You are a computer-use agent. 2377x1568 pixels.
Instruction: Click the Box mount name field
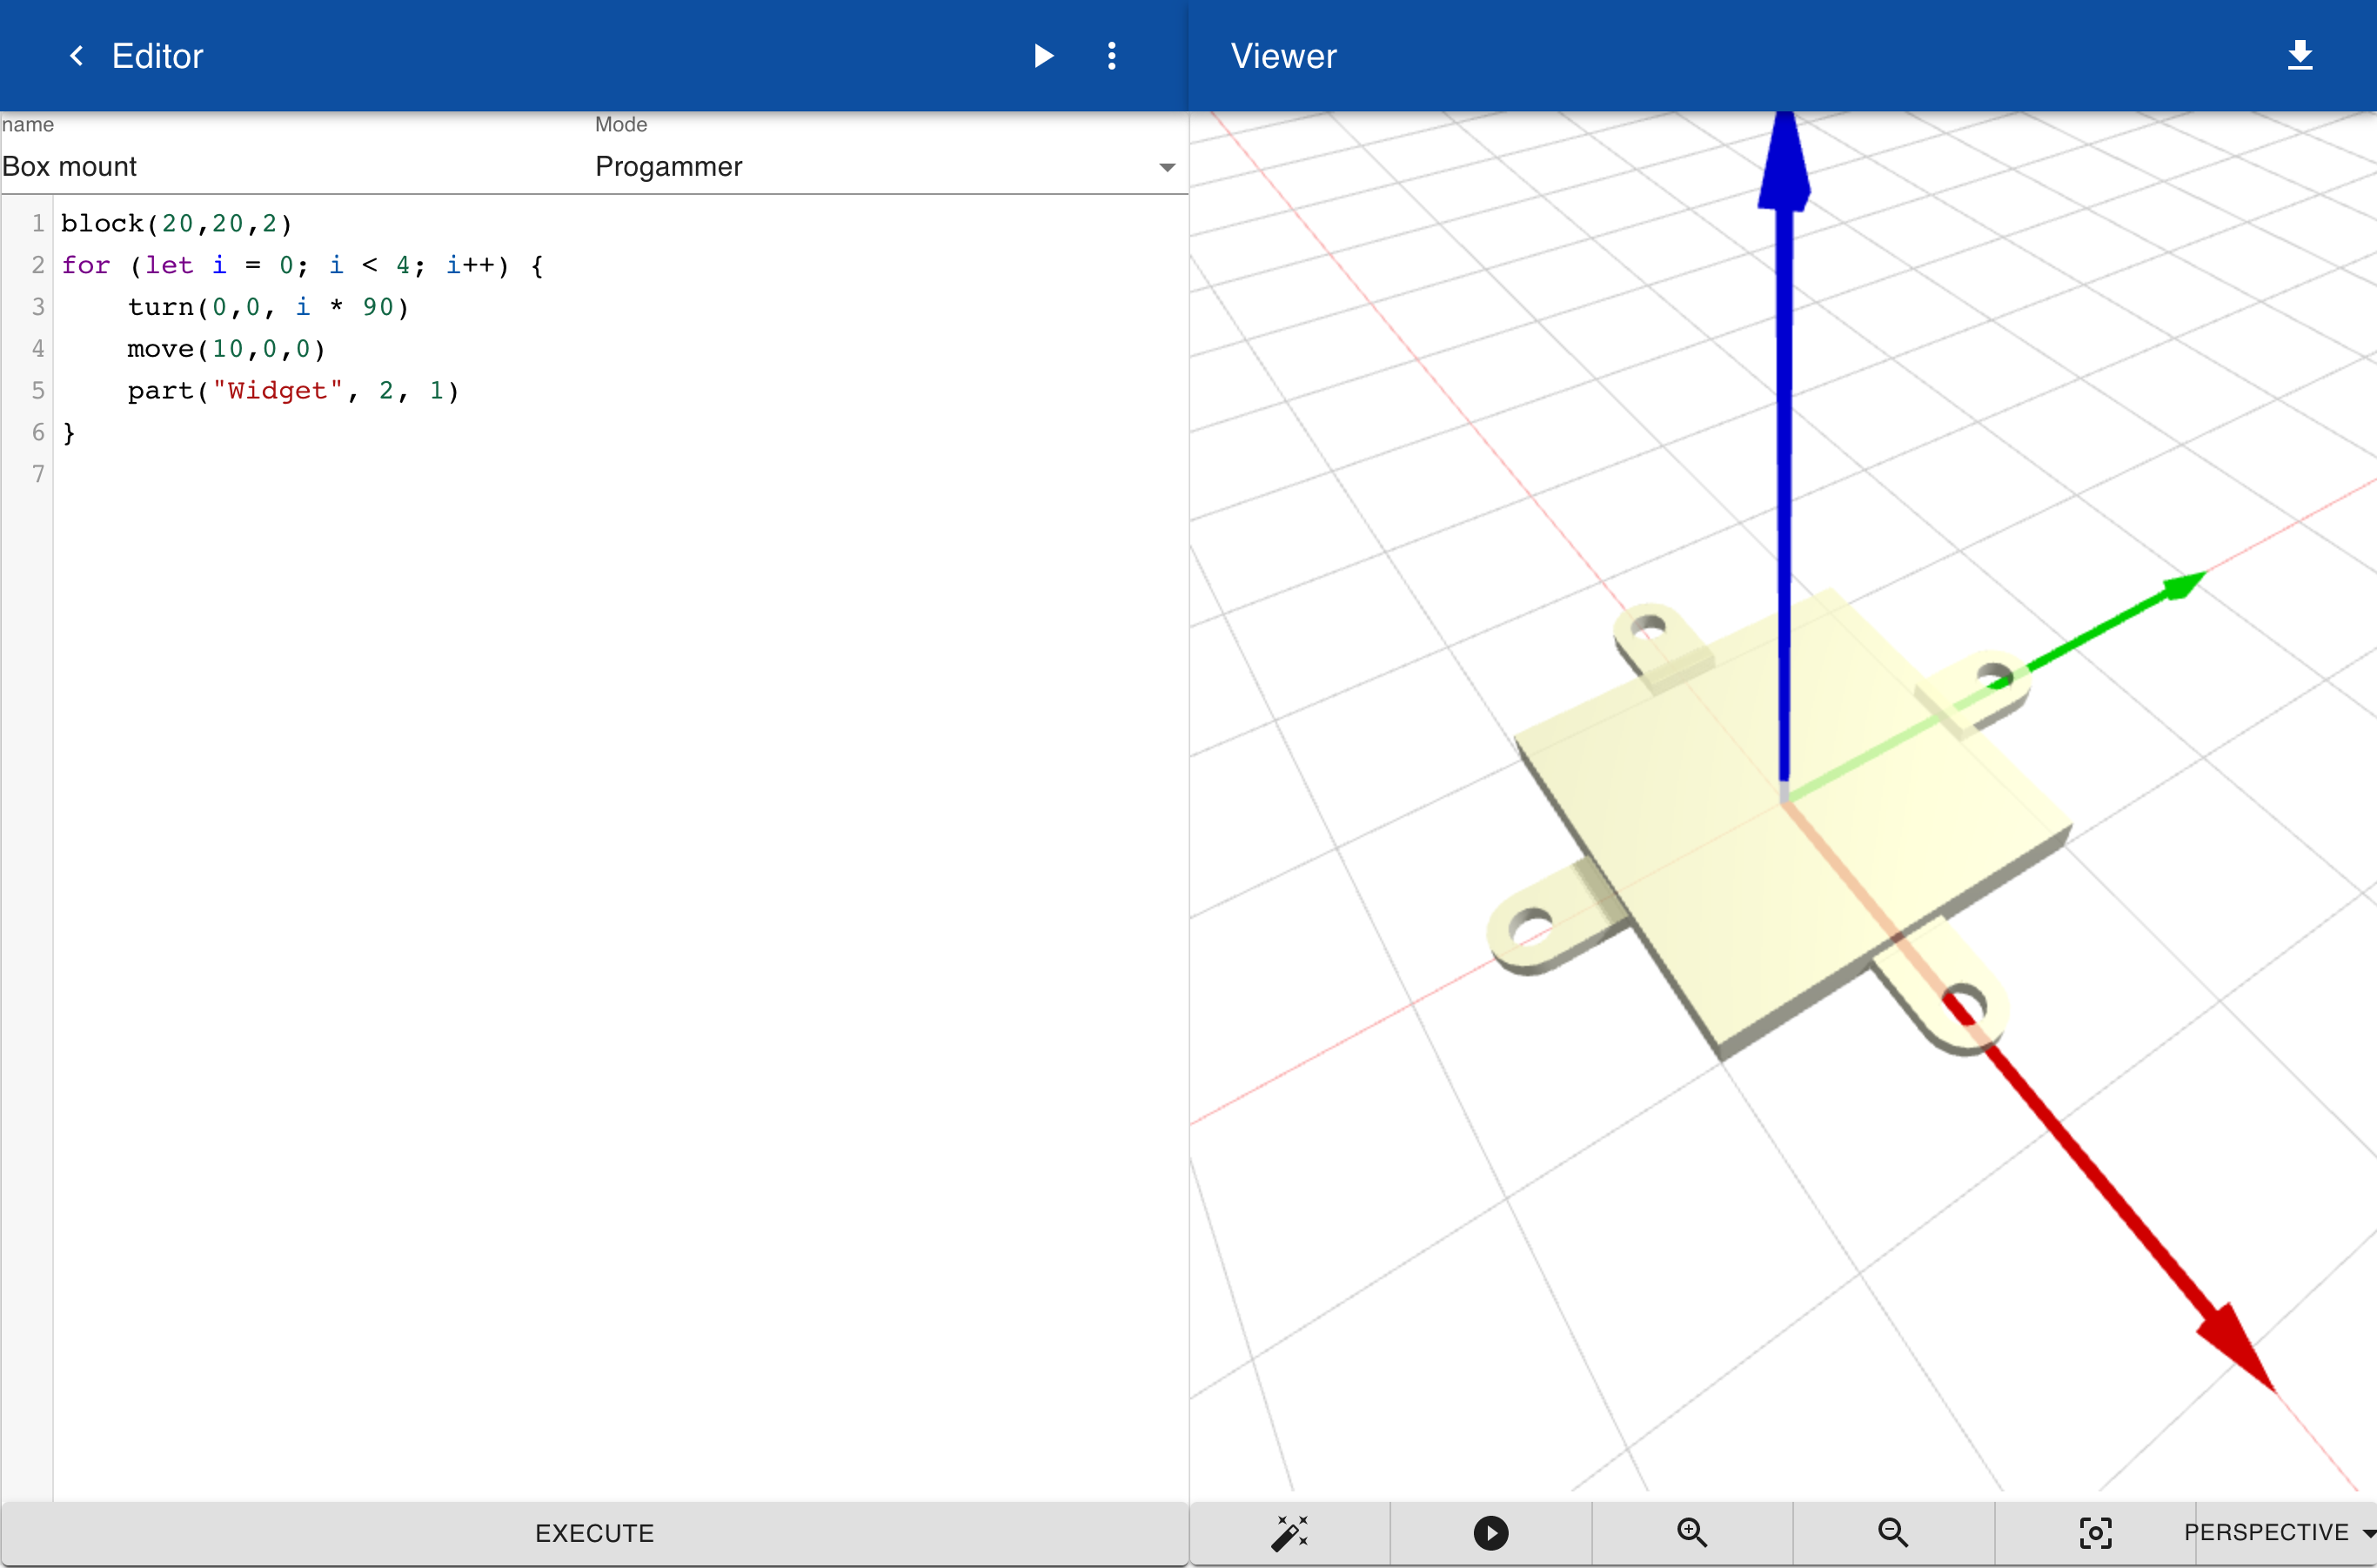click(295, 166)
